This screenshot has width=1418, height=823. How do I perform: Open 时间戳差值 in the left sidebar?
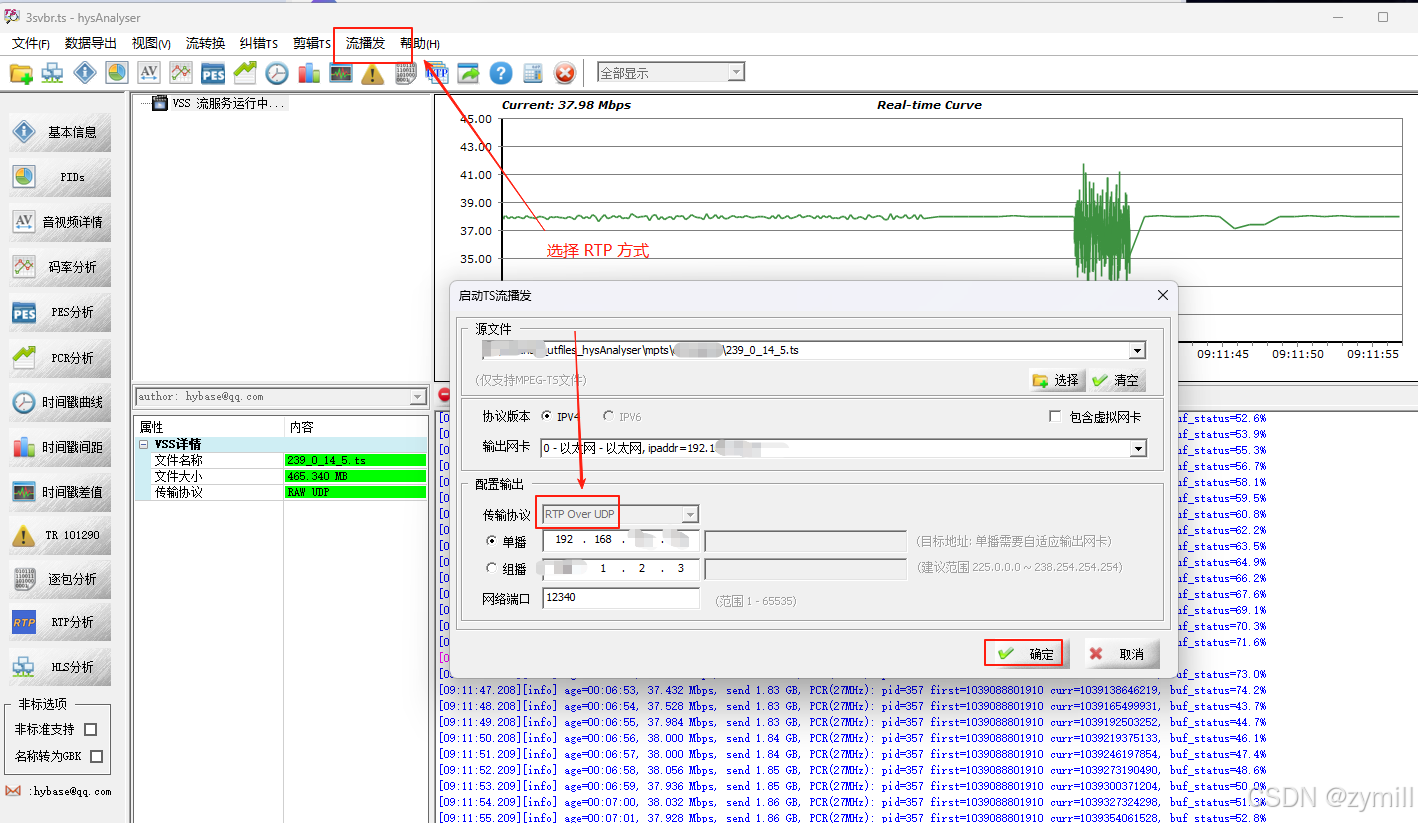60,492
